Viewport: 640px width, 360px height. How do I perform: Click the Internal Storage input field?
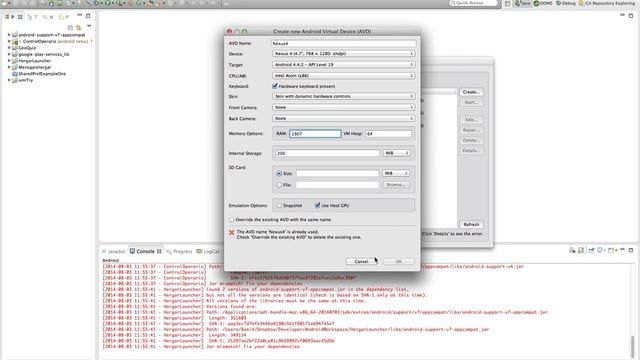click(327, 153)
